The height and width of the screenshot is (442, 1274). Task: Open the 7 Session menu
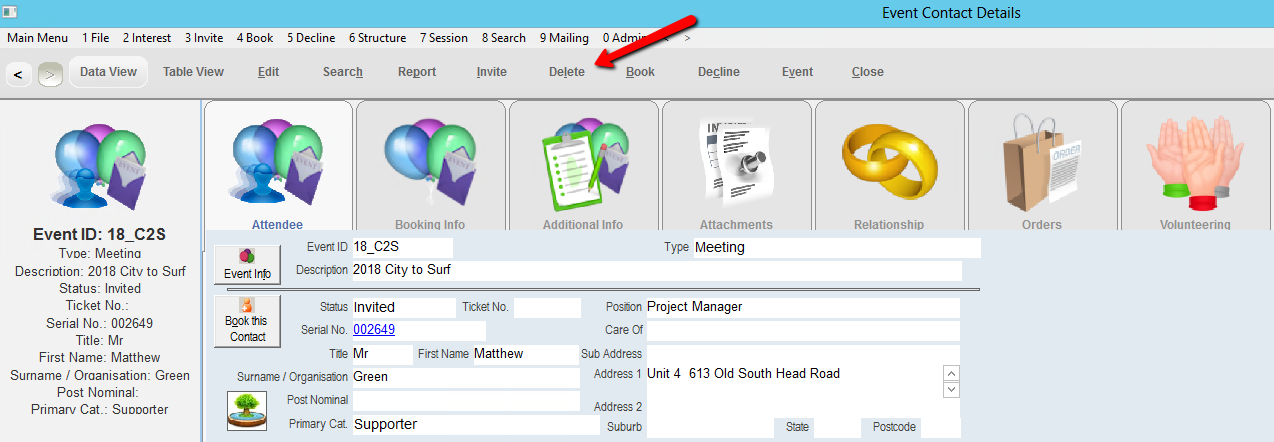(x=443, y=38)
